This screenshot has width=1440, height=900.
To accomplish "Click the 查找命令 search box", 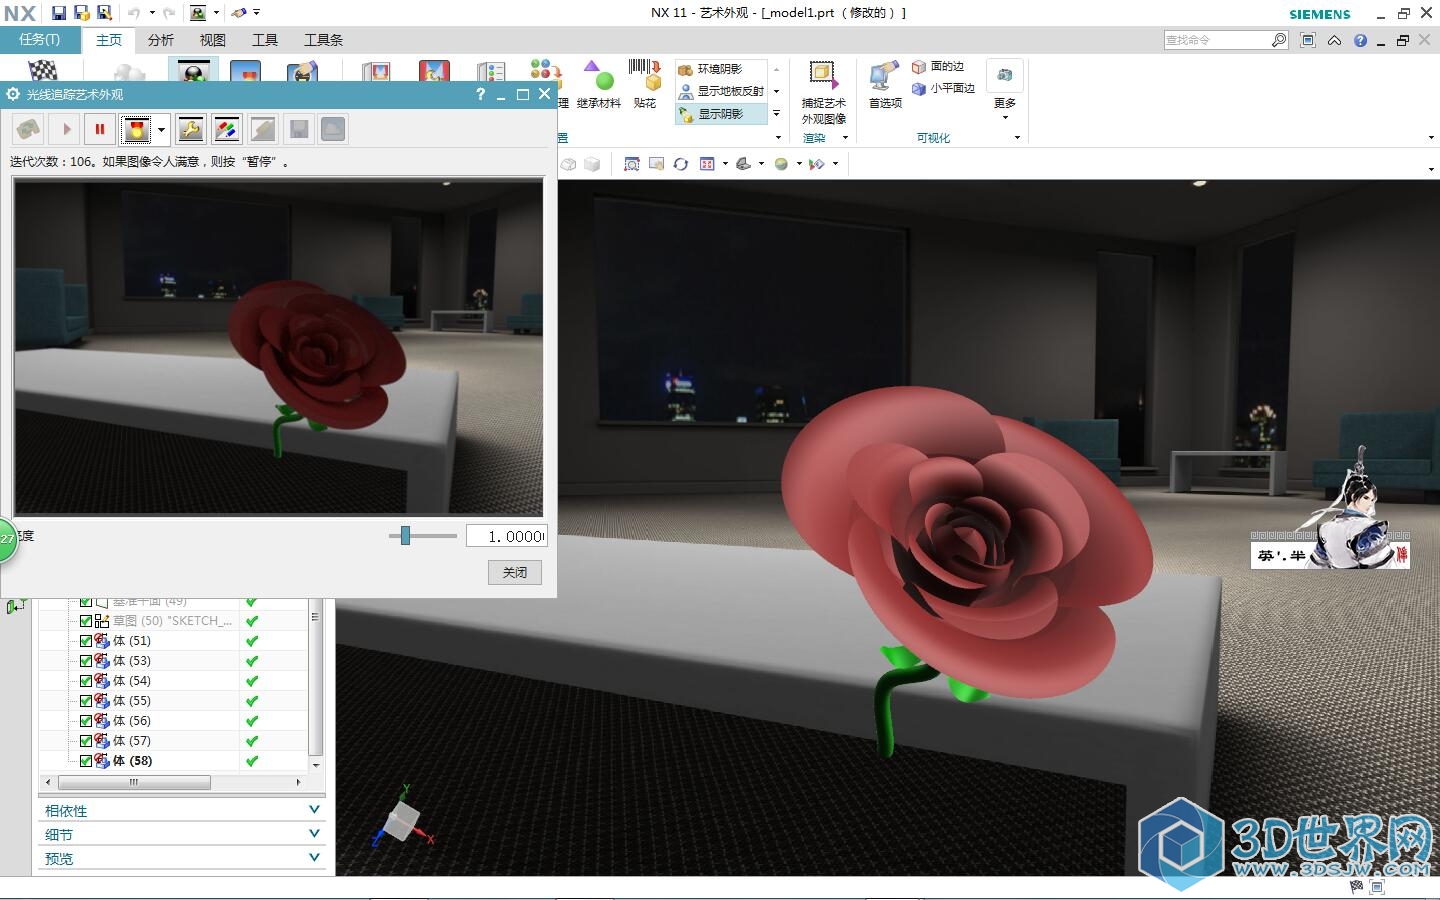I will coord(1217,40).
